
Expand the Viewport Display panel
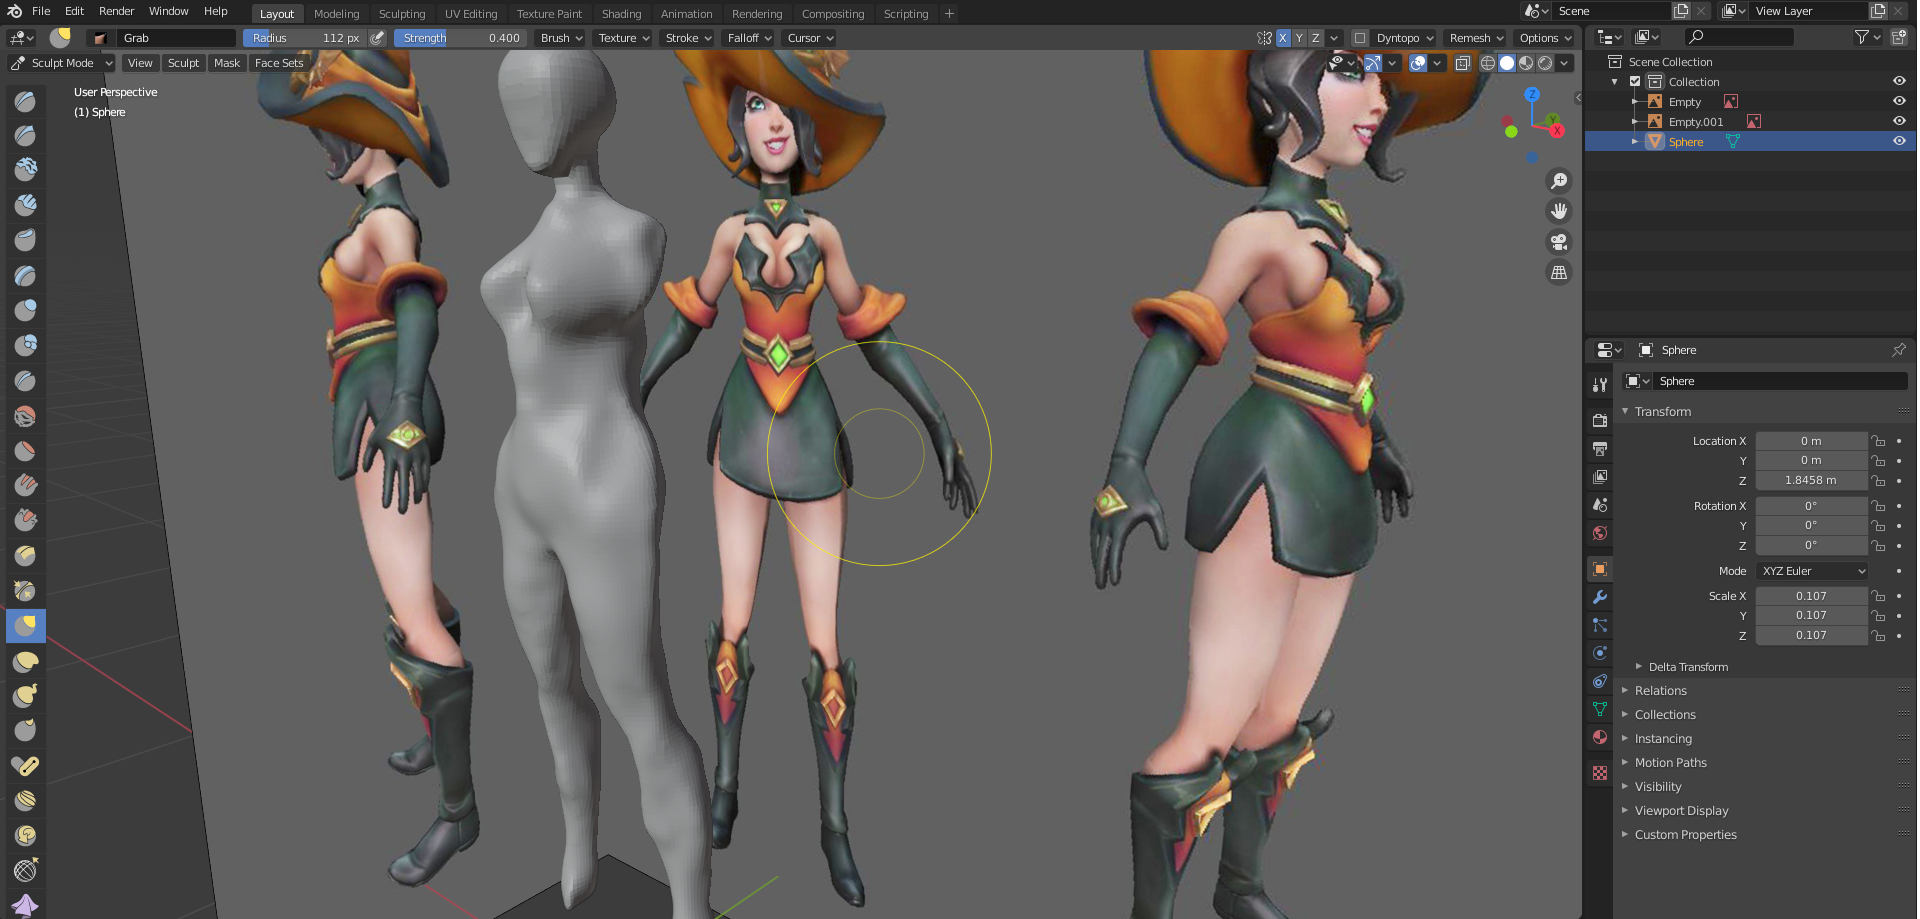1681,811
